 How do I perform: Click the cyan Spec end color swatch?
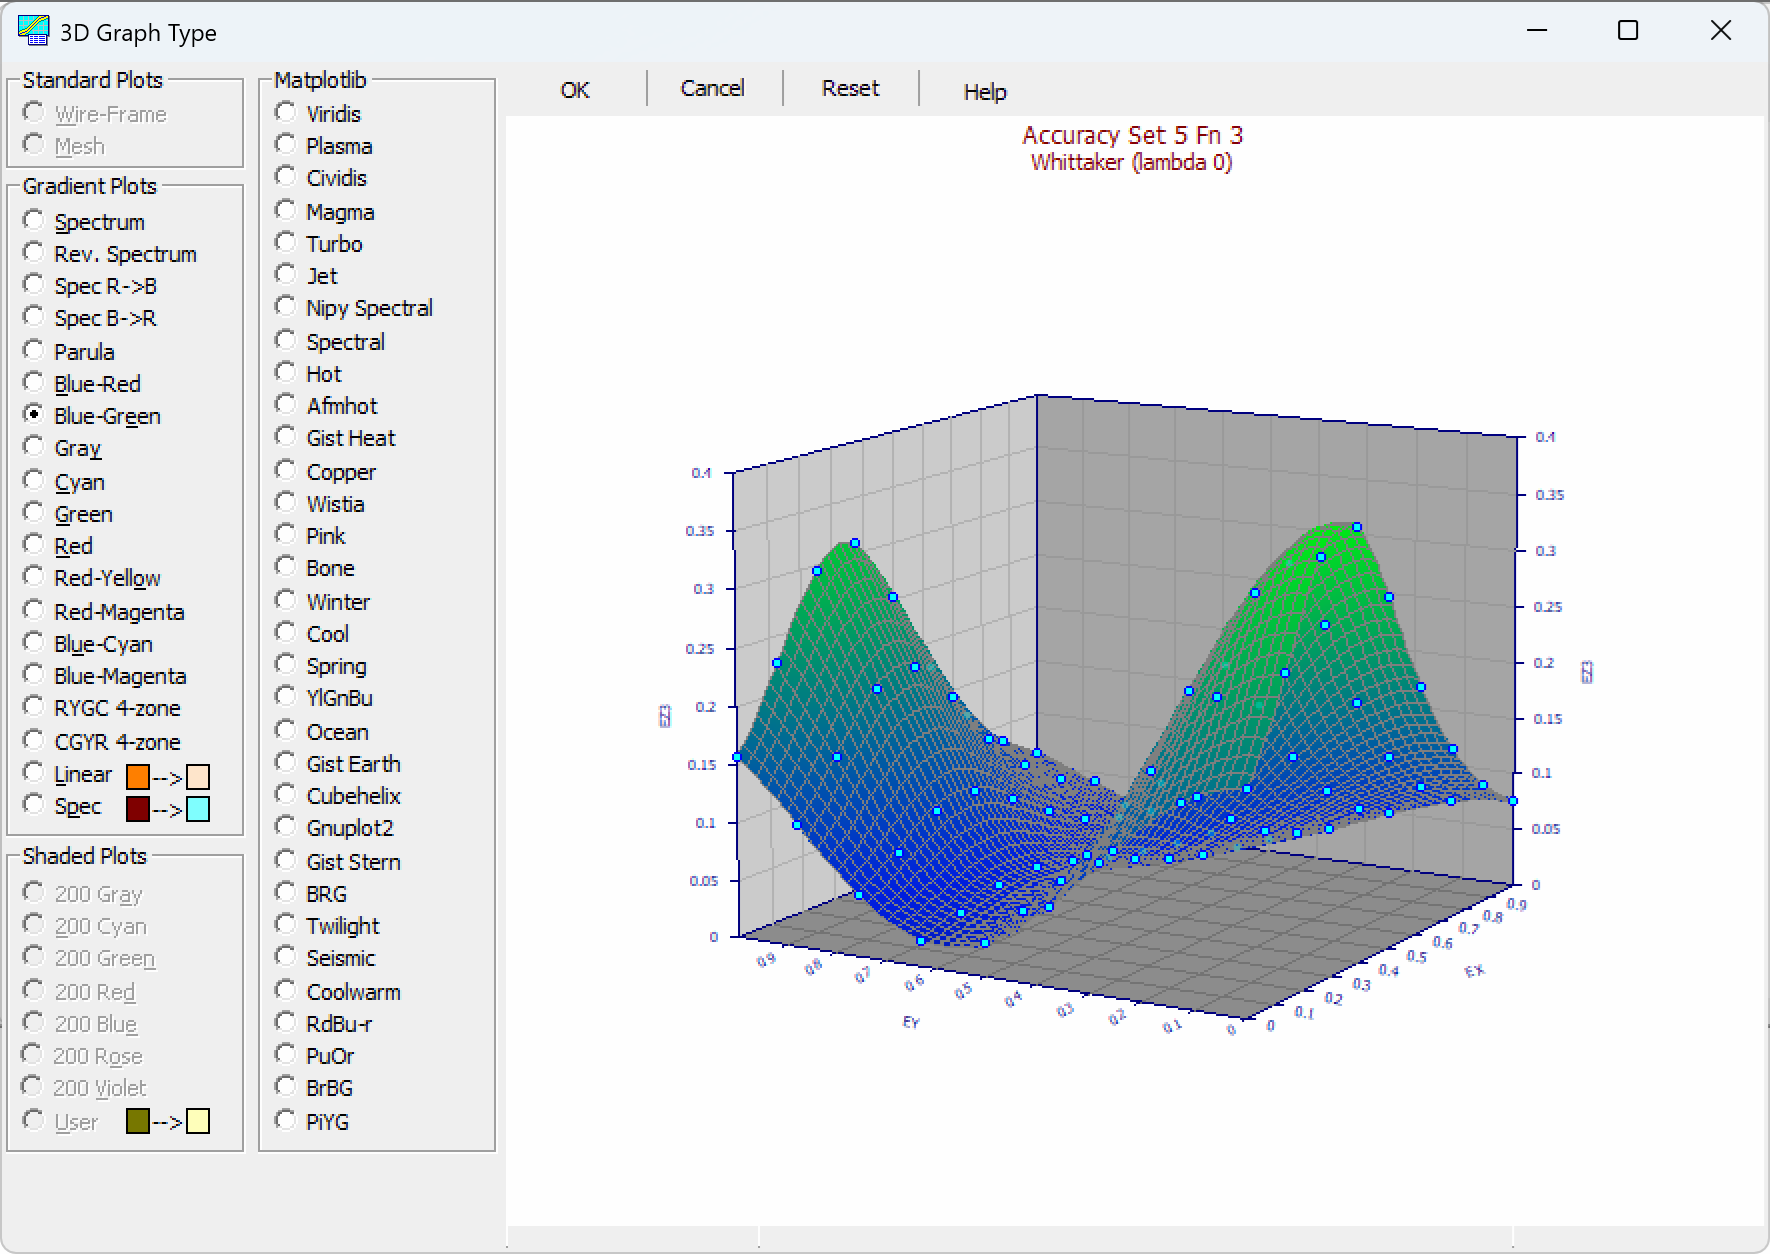click(198, 809)
